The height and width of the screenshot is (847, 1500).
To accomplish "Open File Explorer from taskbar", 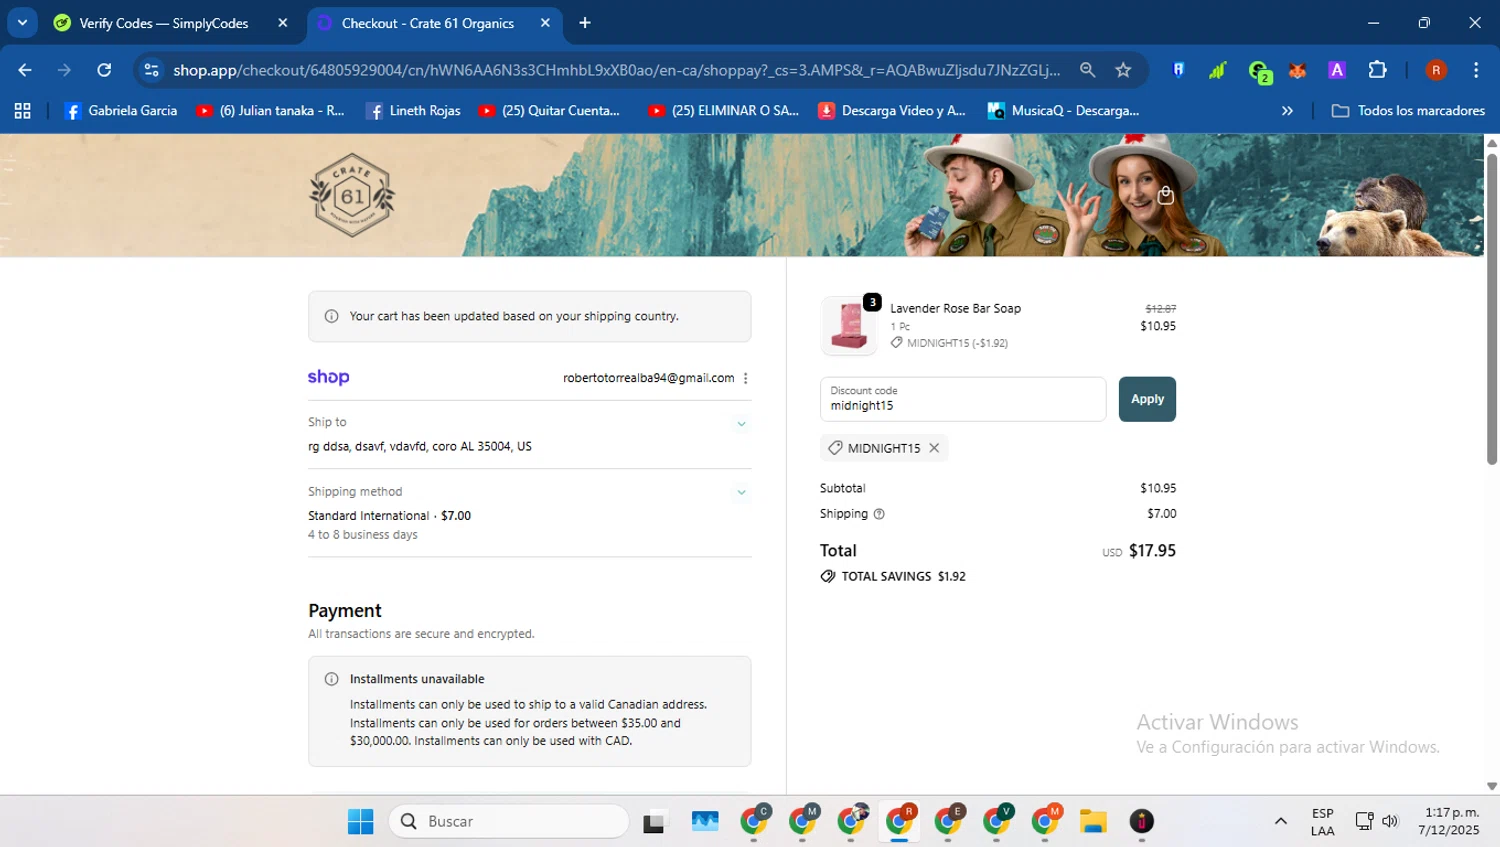I will point(1093,821).
